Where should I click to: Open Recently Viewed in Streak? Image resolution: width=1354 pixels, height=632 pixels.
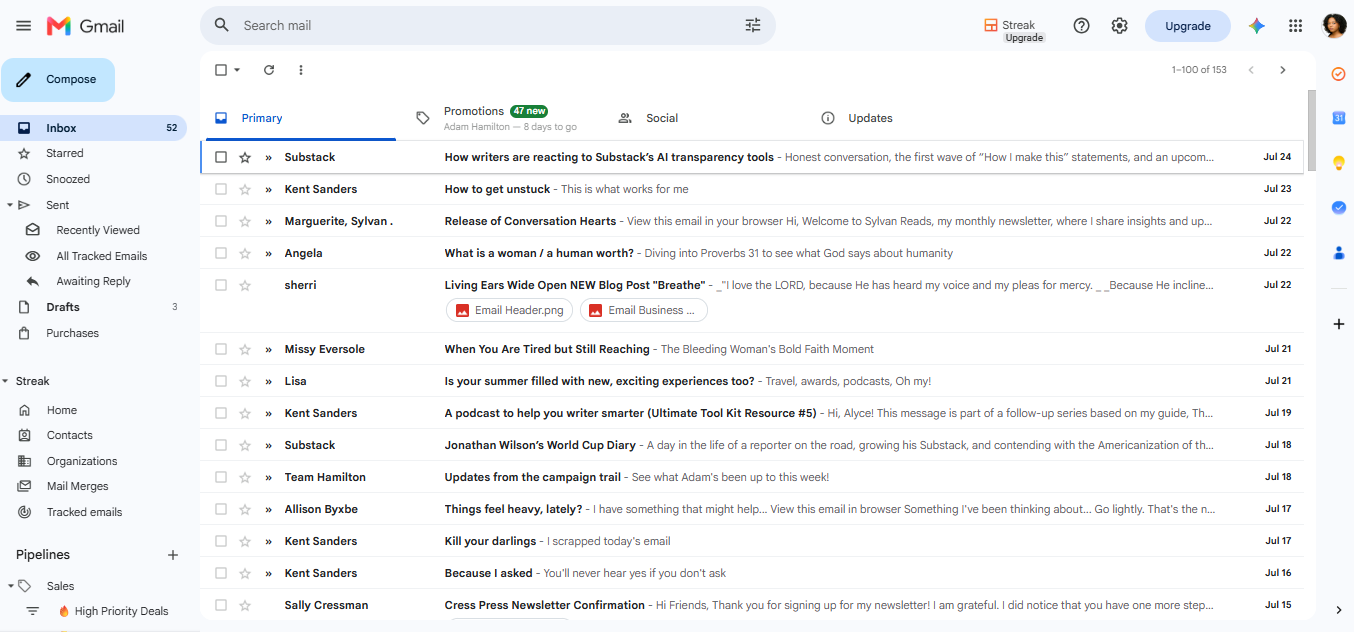[98, 230]
